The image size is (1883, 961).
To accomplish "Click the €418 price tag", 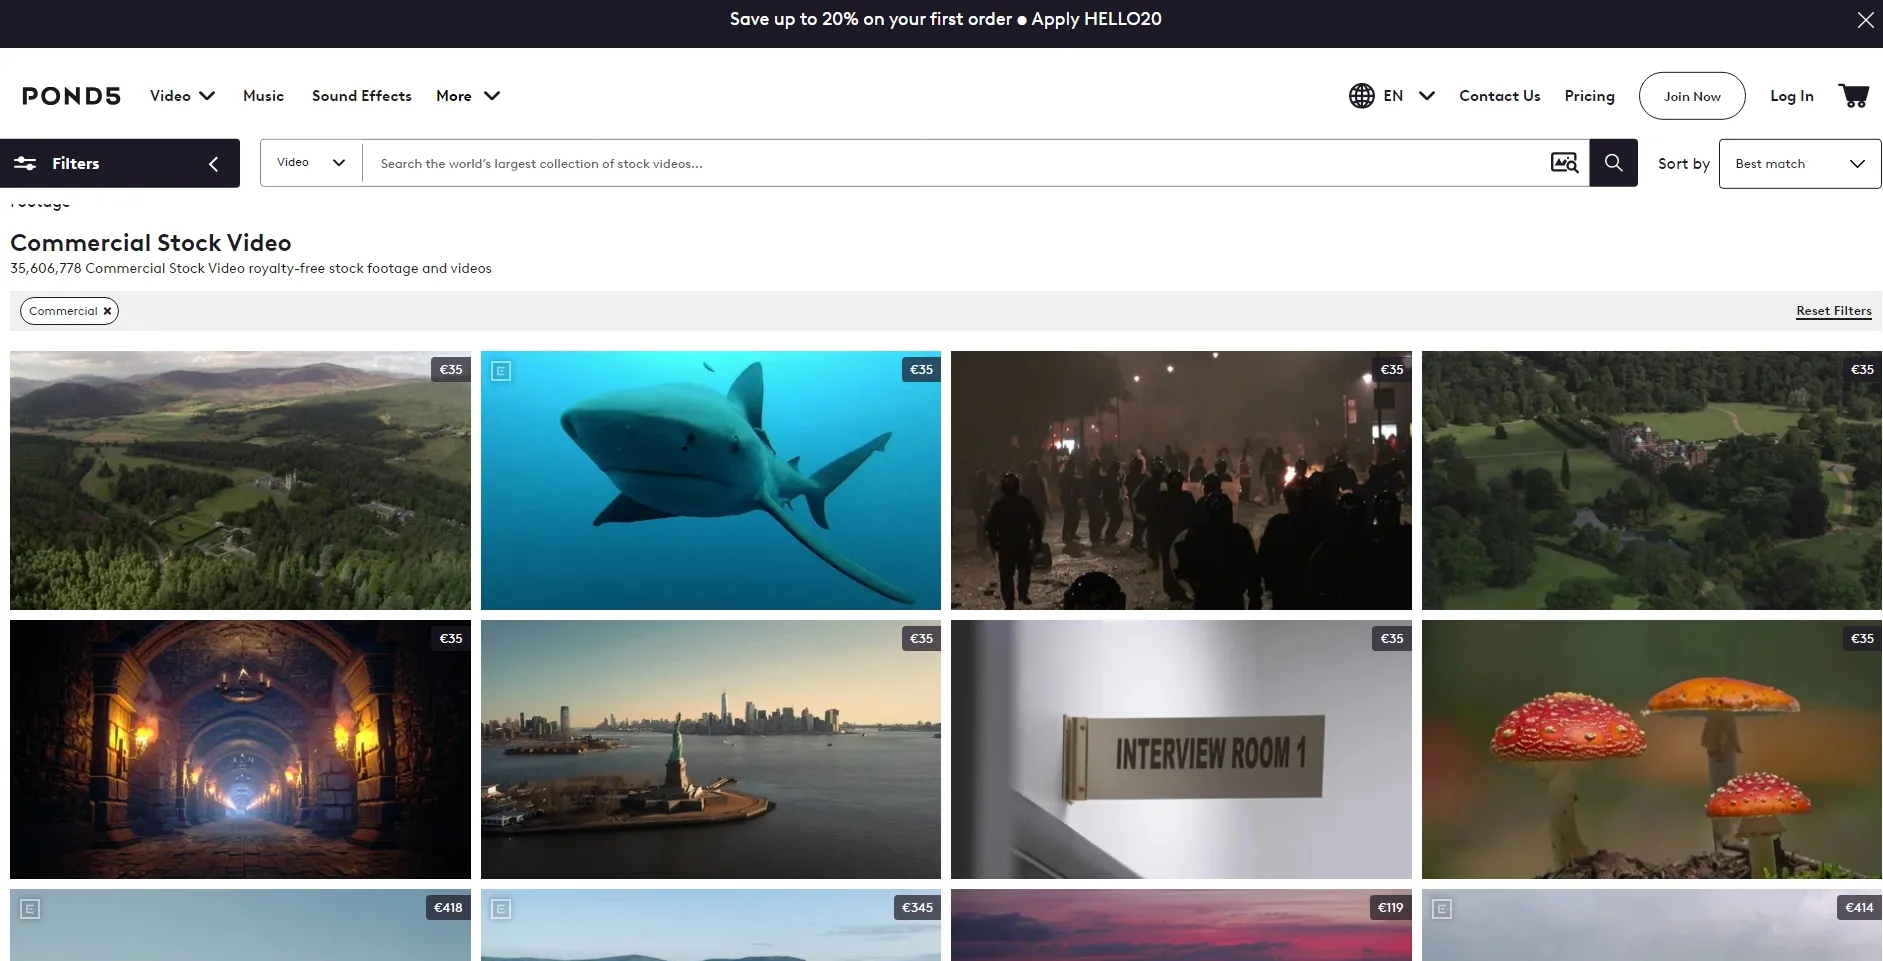I will tap(448, 908).
